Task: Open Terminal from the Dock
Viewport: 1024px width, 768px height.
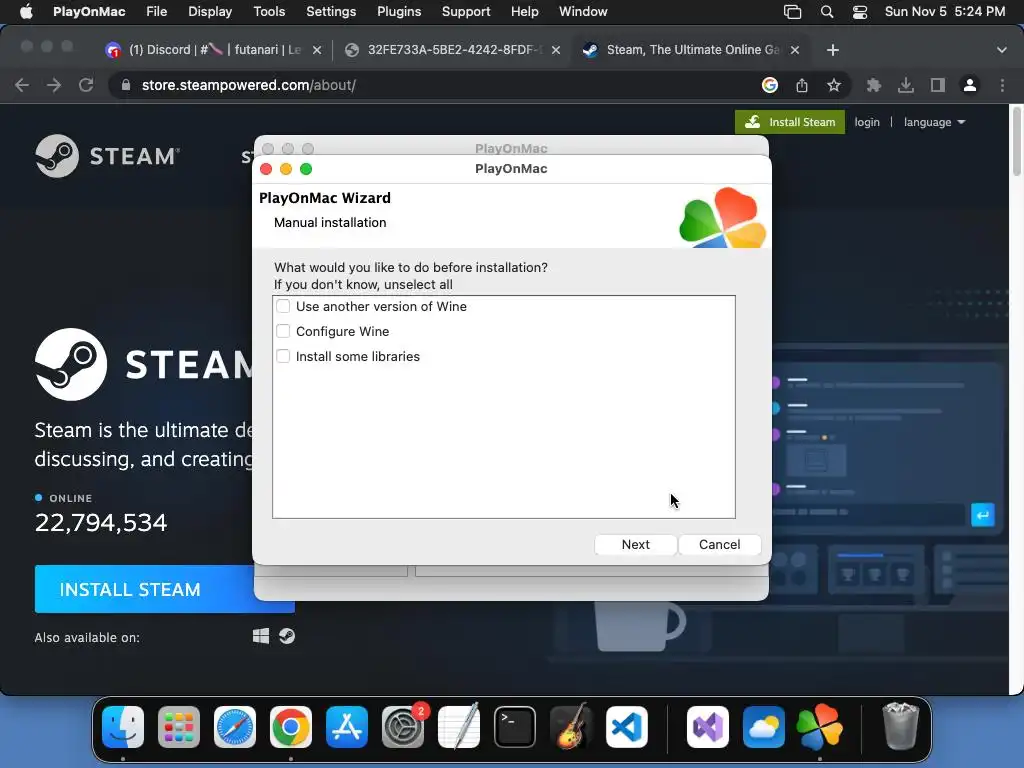Action: pyautogui.click(x=515, y=727)
